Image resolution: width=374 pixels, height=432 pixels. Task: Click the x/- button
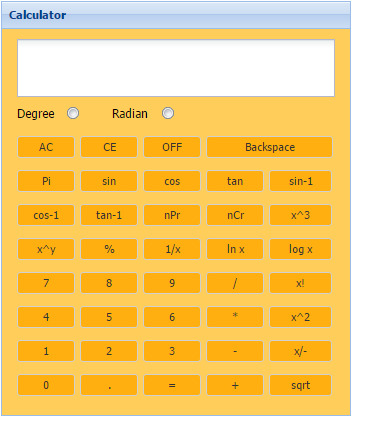click(301, 351)
